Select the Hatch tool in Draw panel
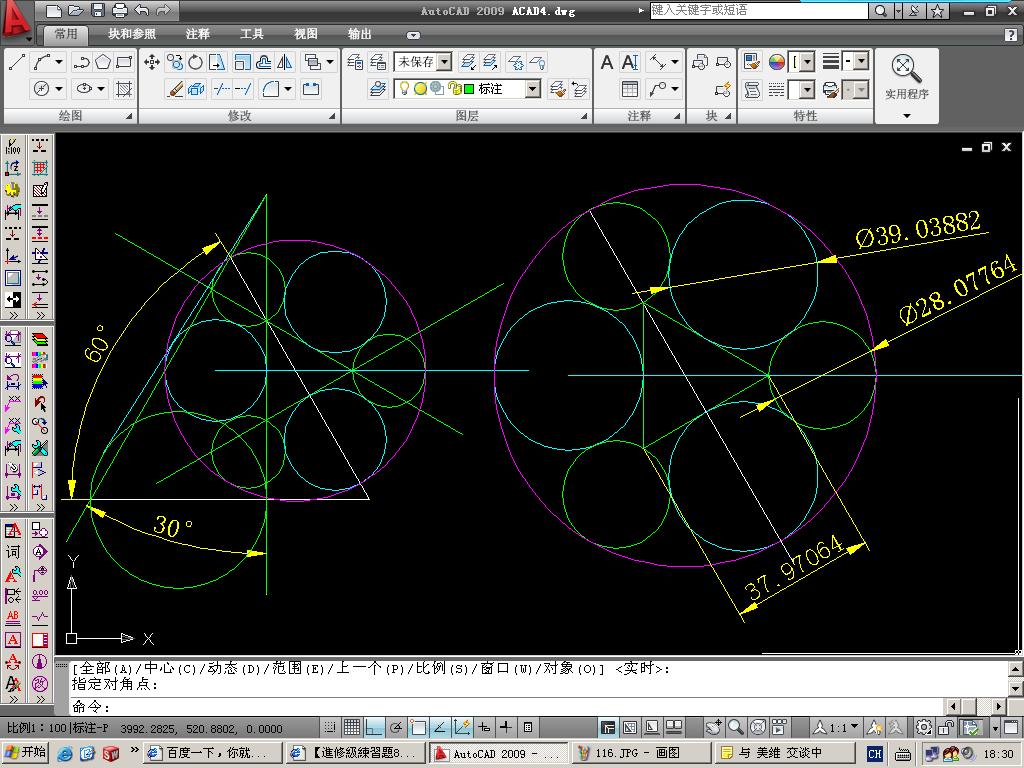The height and width of the screenshot is (768, 1024). [124, 88]
